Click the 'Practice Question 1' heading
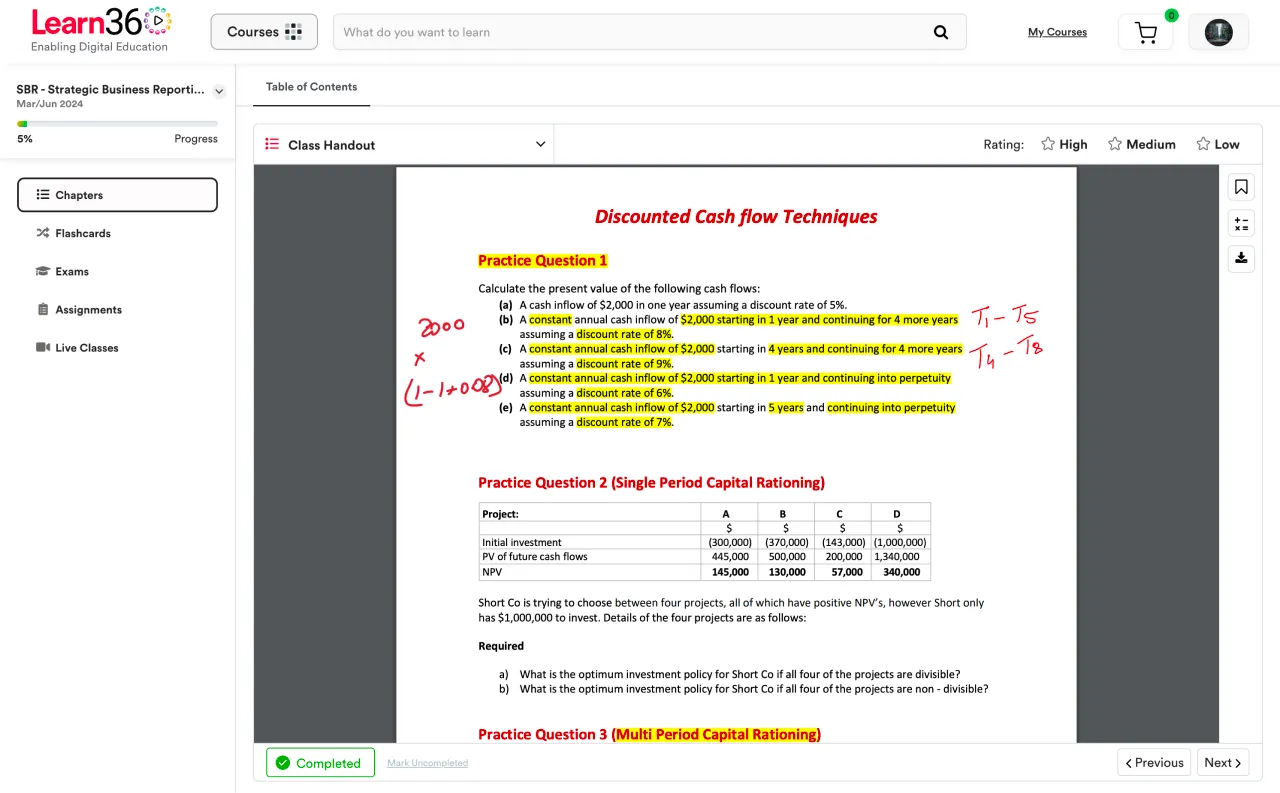 click(x=543, y=260)
